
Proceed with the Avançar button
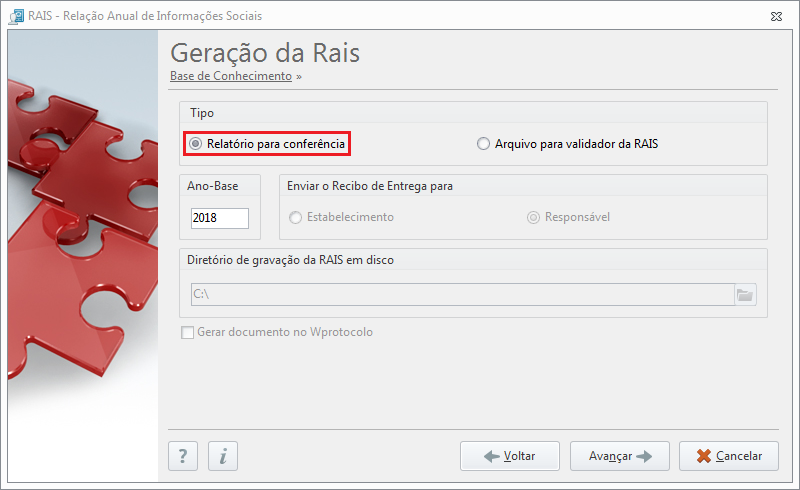coord(619,456)
